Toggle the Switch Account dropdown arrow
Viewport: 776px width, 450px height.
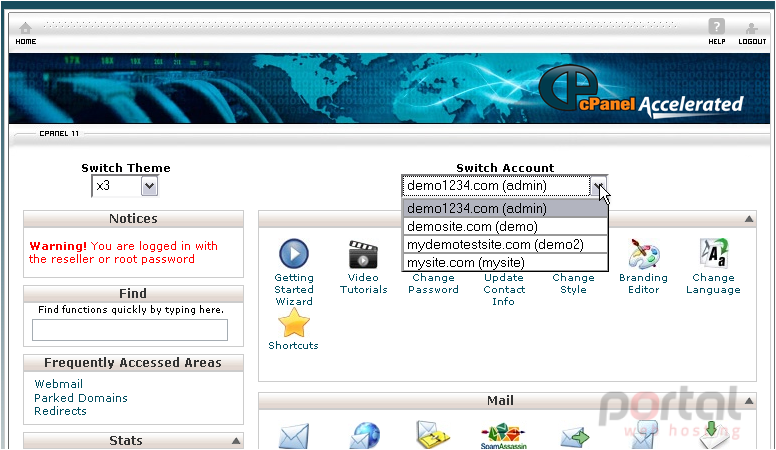[x=598, y=186]
